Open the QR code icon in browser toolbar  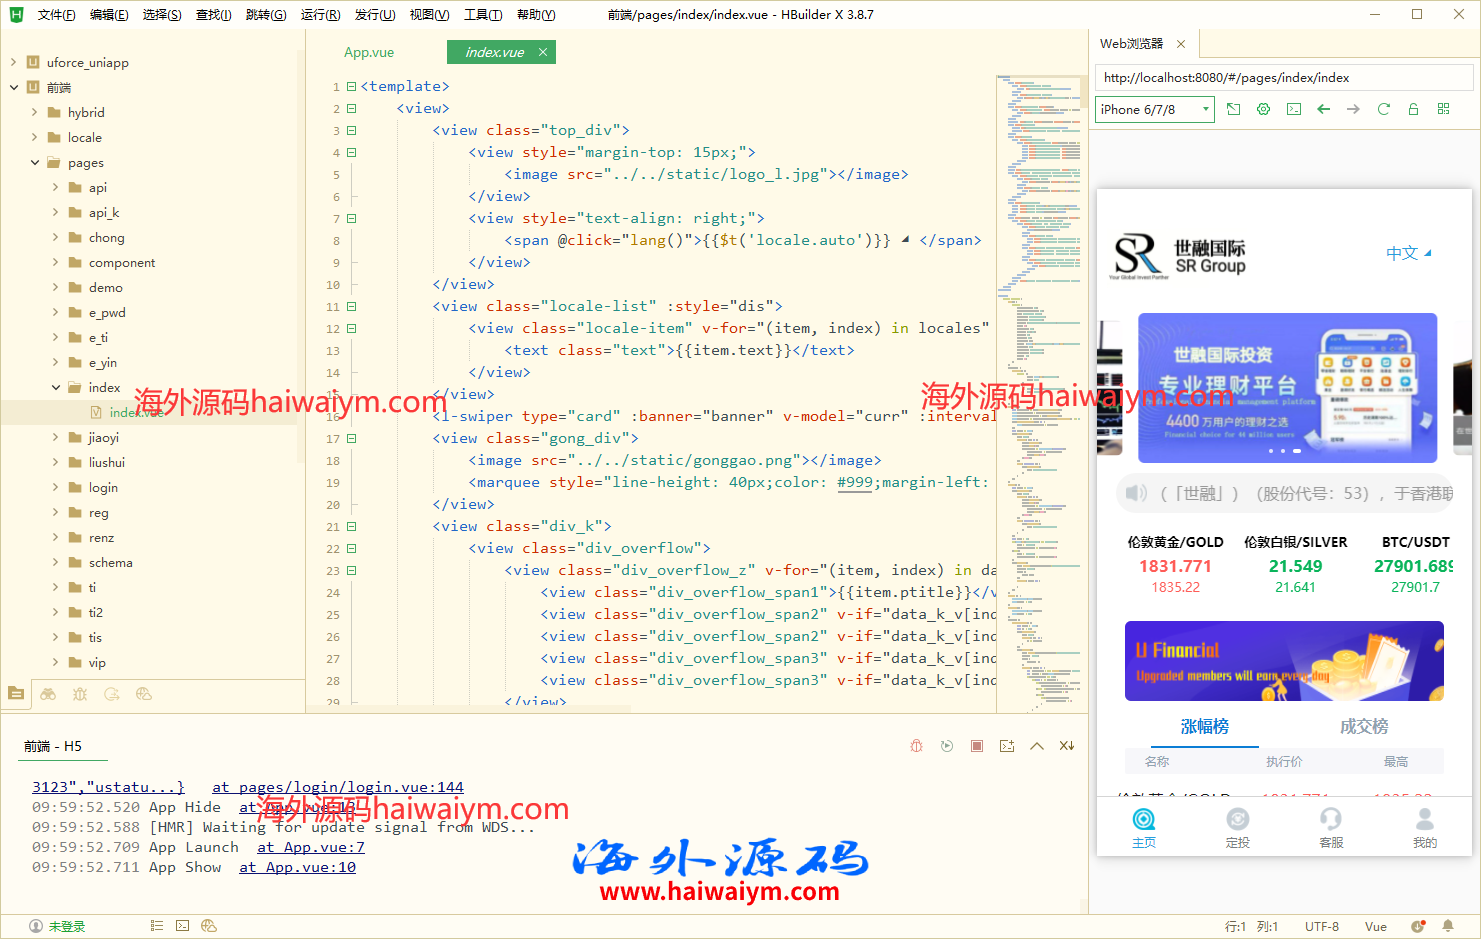pos(1443,109)
